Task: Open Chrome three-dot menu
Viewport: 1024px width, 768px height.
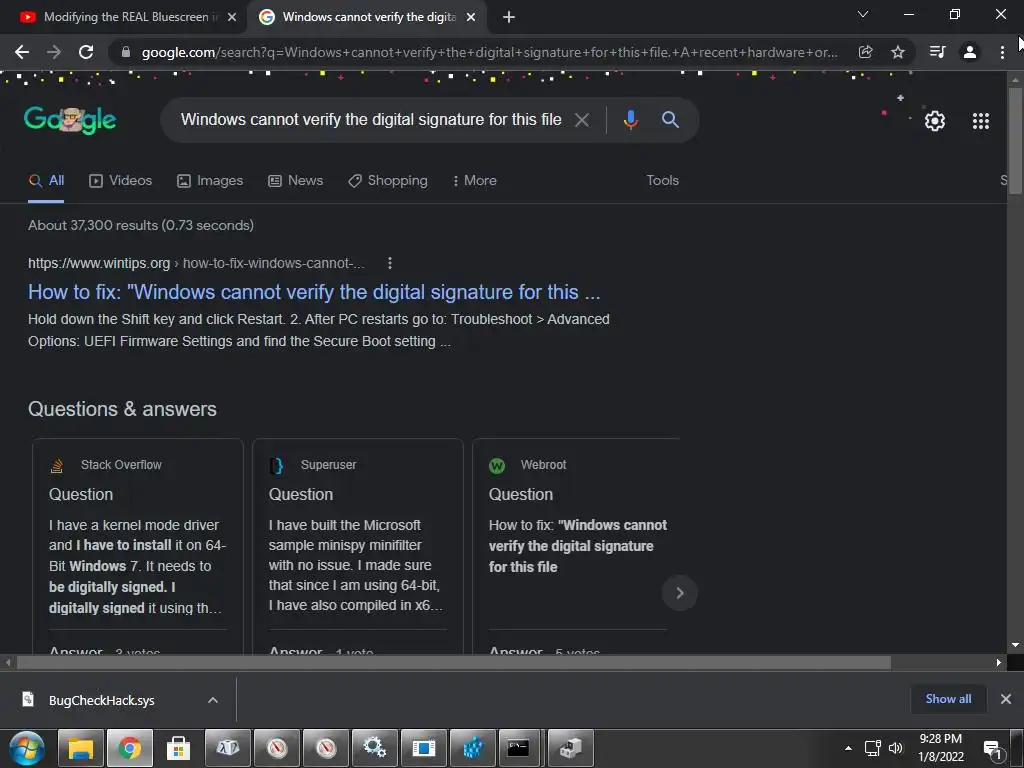Action: tap(1002, 52)
